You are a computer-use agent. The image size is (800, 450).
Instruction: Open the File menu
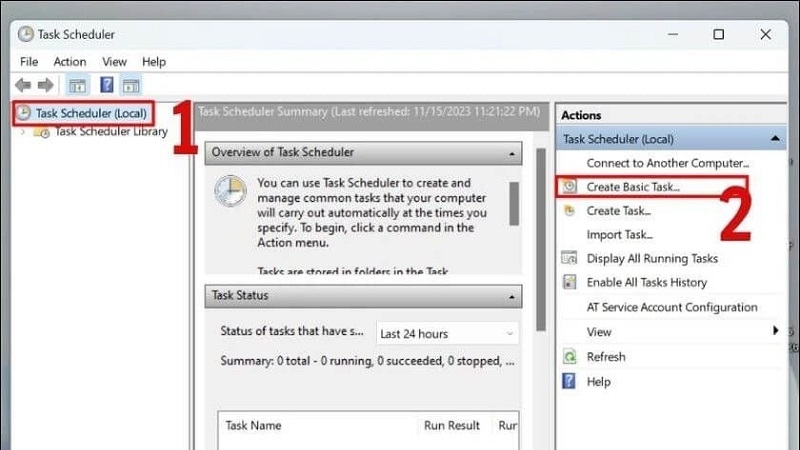[29, 62]
